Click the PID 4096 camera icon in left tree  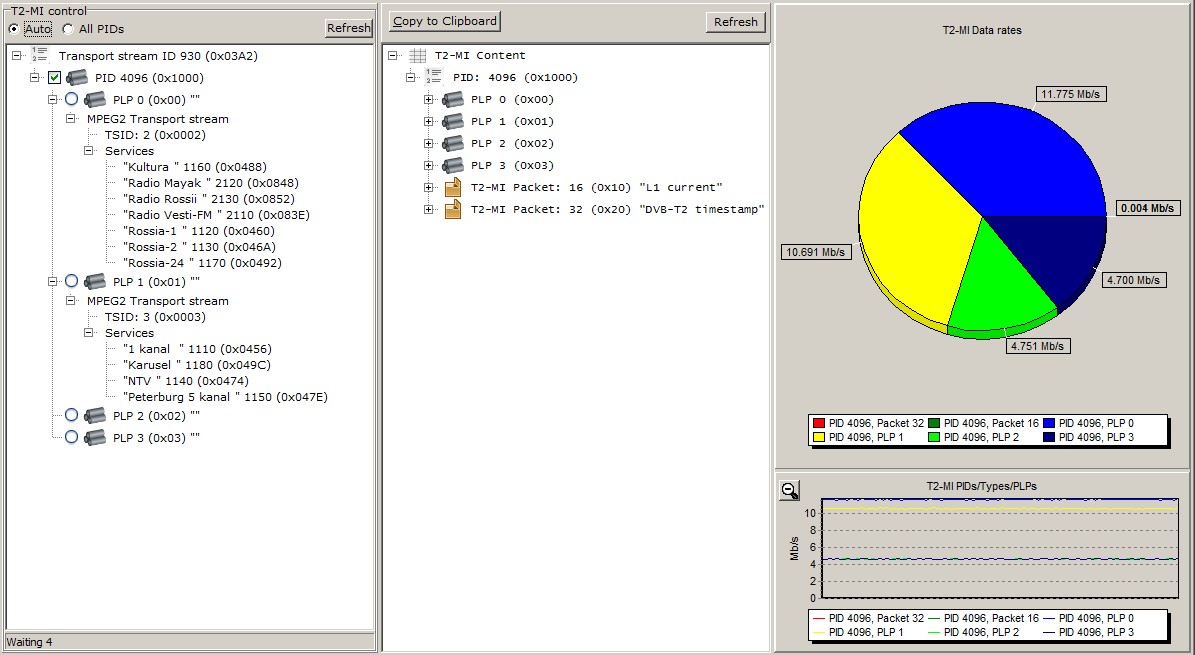pyautogui.click(x=77, y=77)
